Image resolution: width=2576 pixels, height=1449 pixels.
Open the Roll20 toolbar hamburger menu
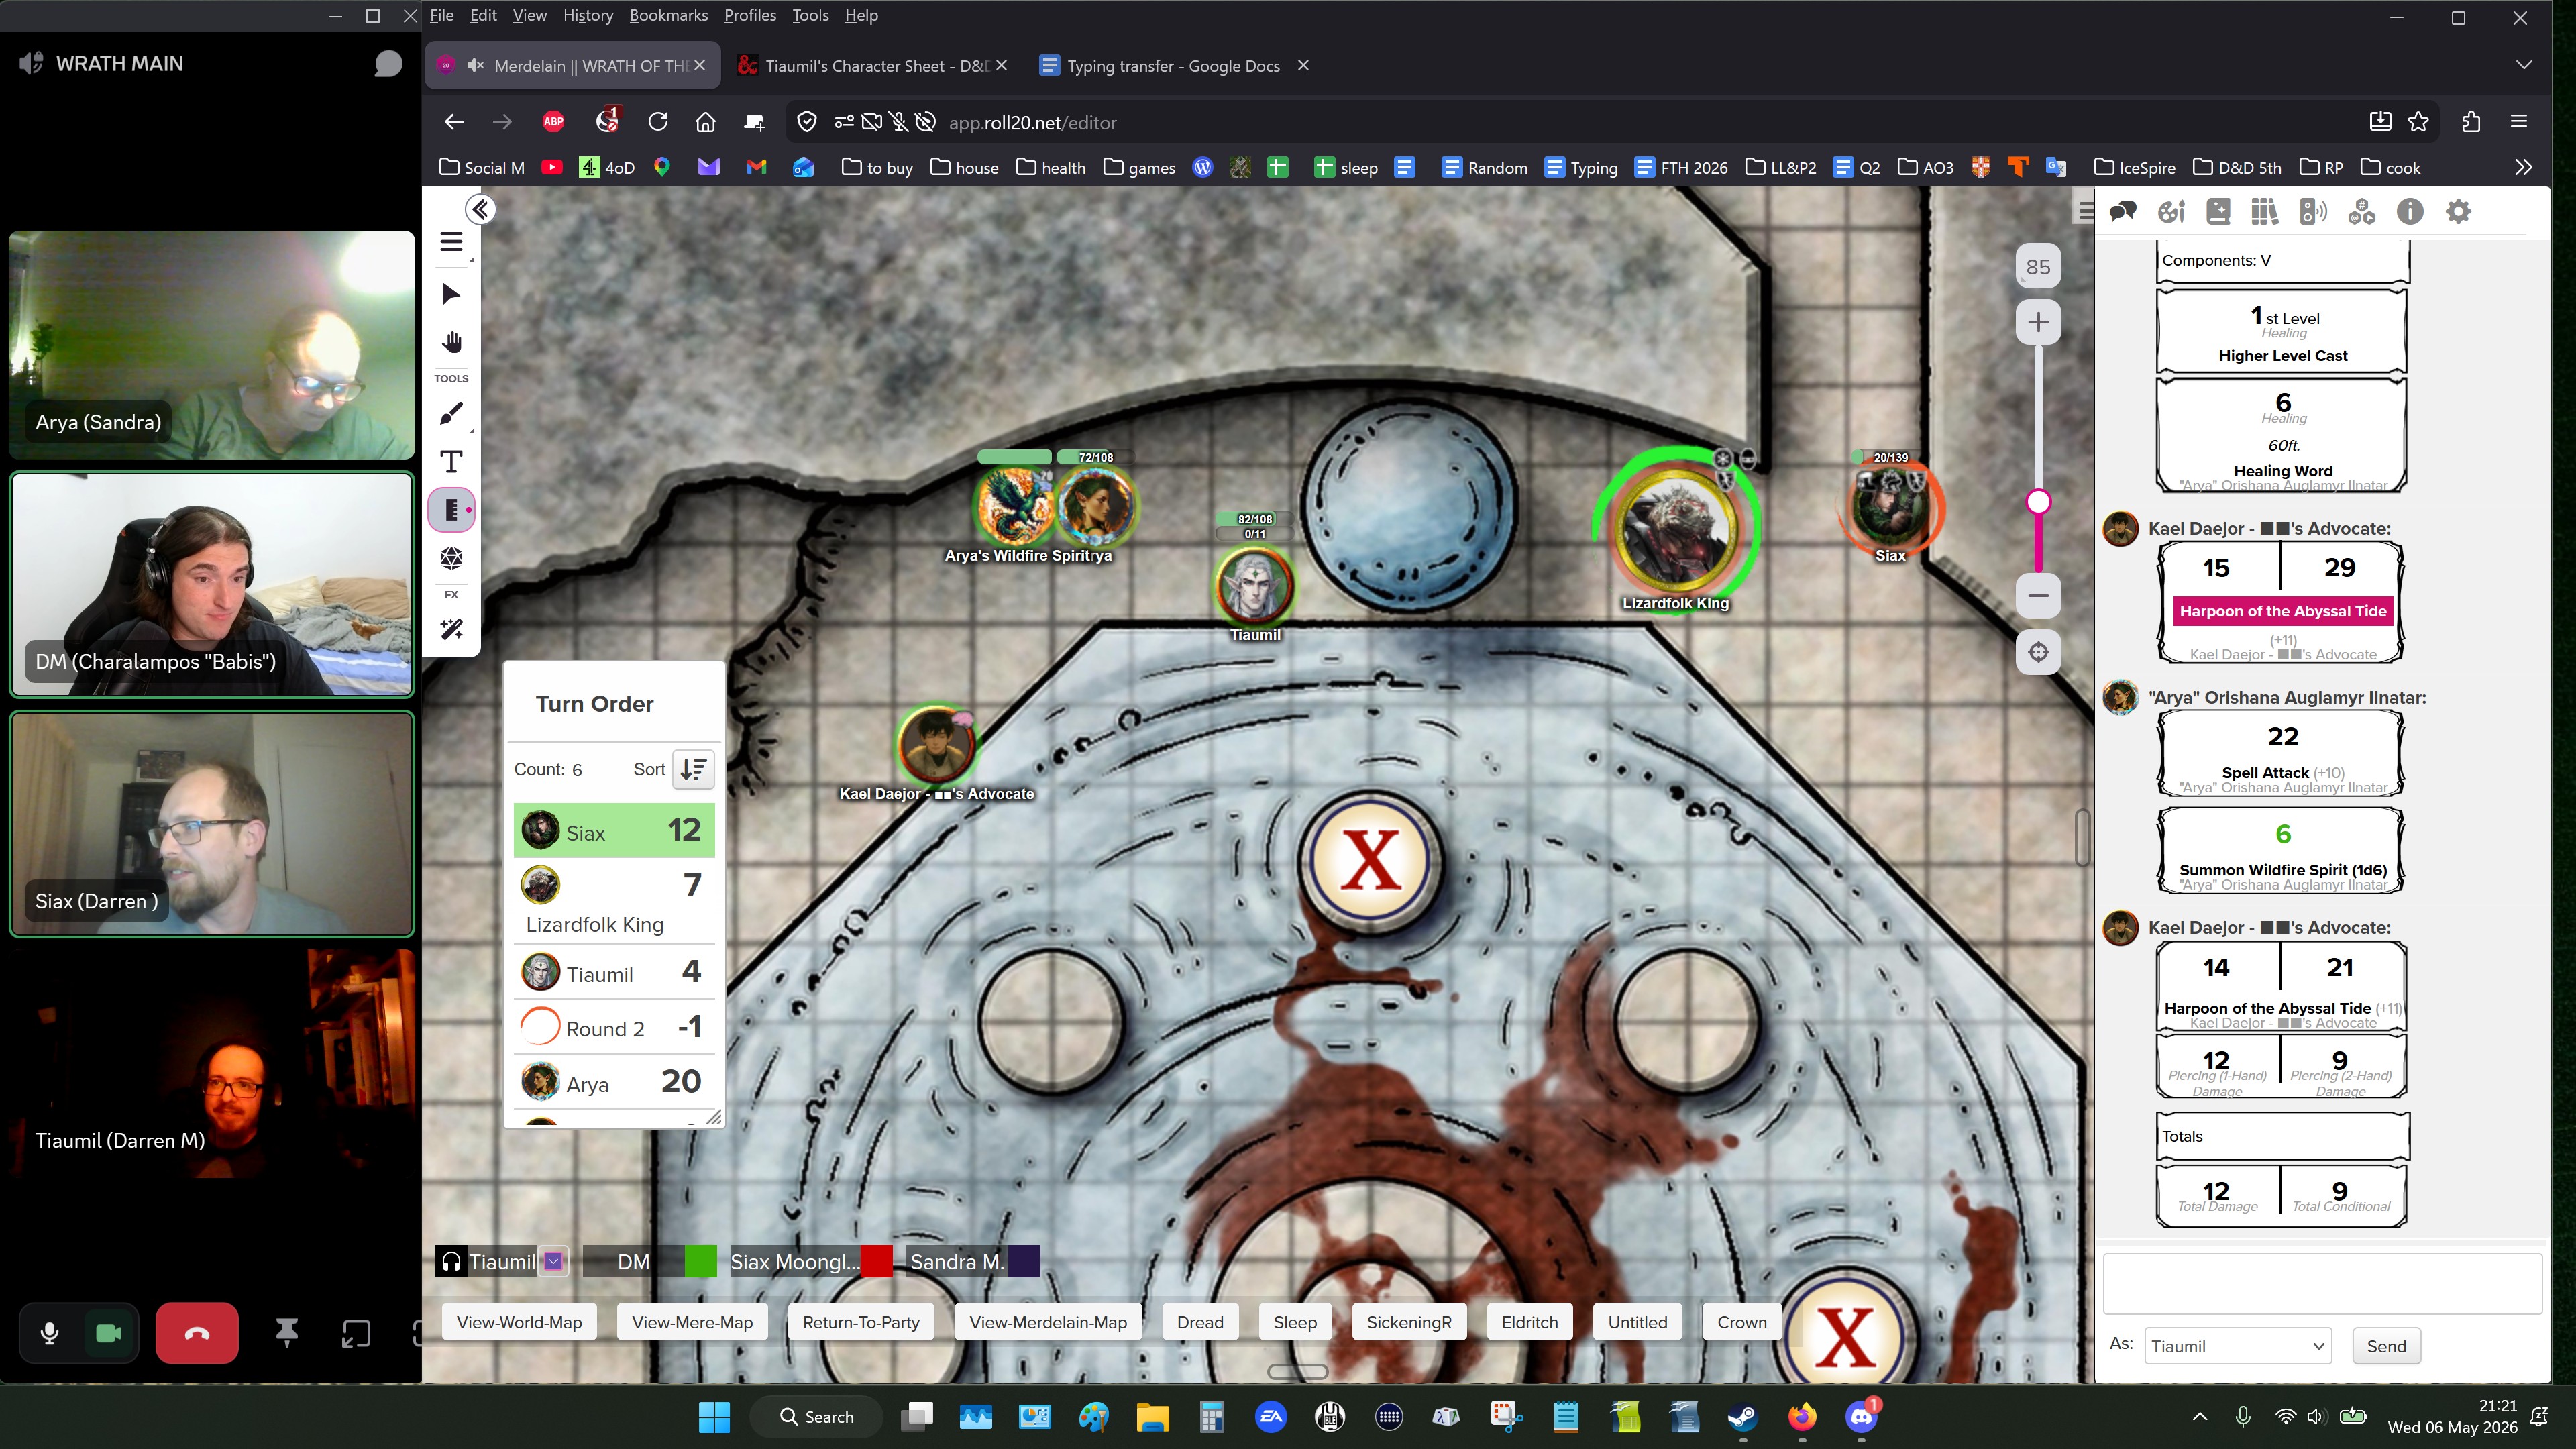[x=451, y=242]
